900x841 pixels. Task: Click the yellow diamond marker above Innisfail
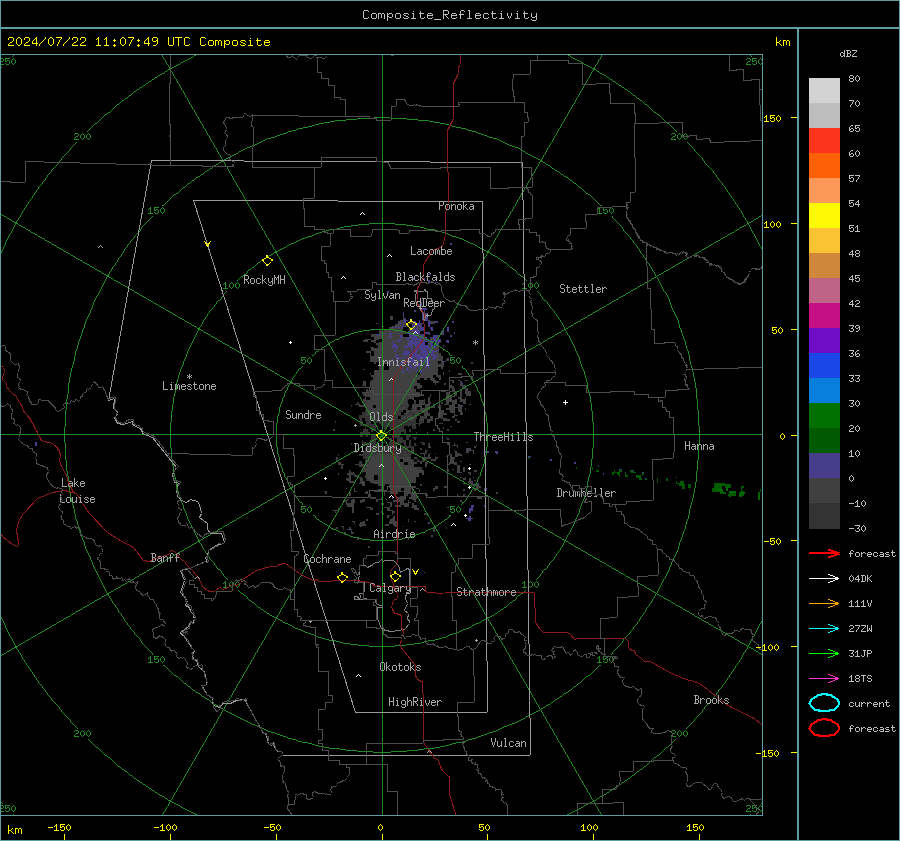click(412, 325)
